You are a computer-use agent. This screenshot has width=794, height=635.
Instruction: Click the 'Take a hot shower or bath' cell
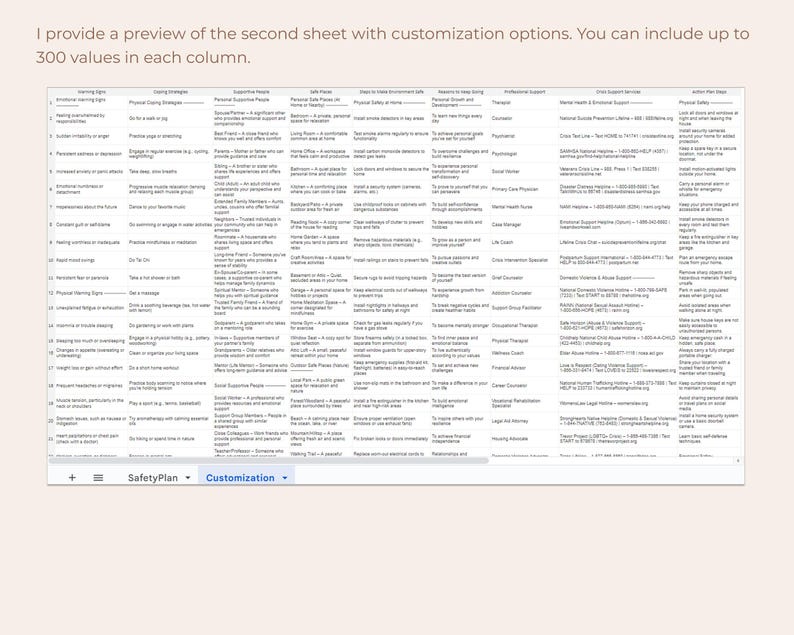tap(171, 277)
